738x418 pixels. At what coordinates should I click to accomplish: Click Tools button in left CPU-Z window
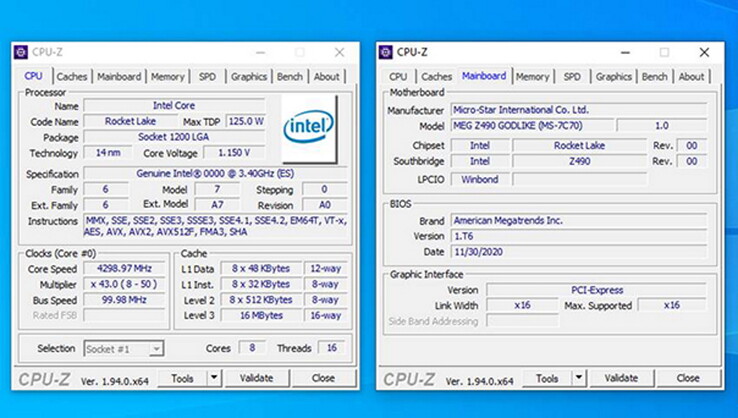point(182,378)
